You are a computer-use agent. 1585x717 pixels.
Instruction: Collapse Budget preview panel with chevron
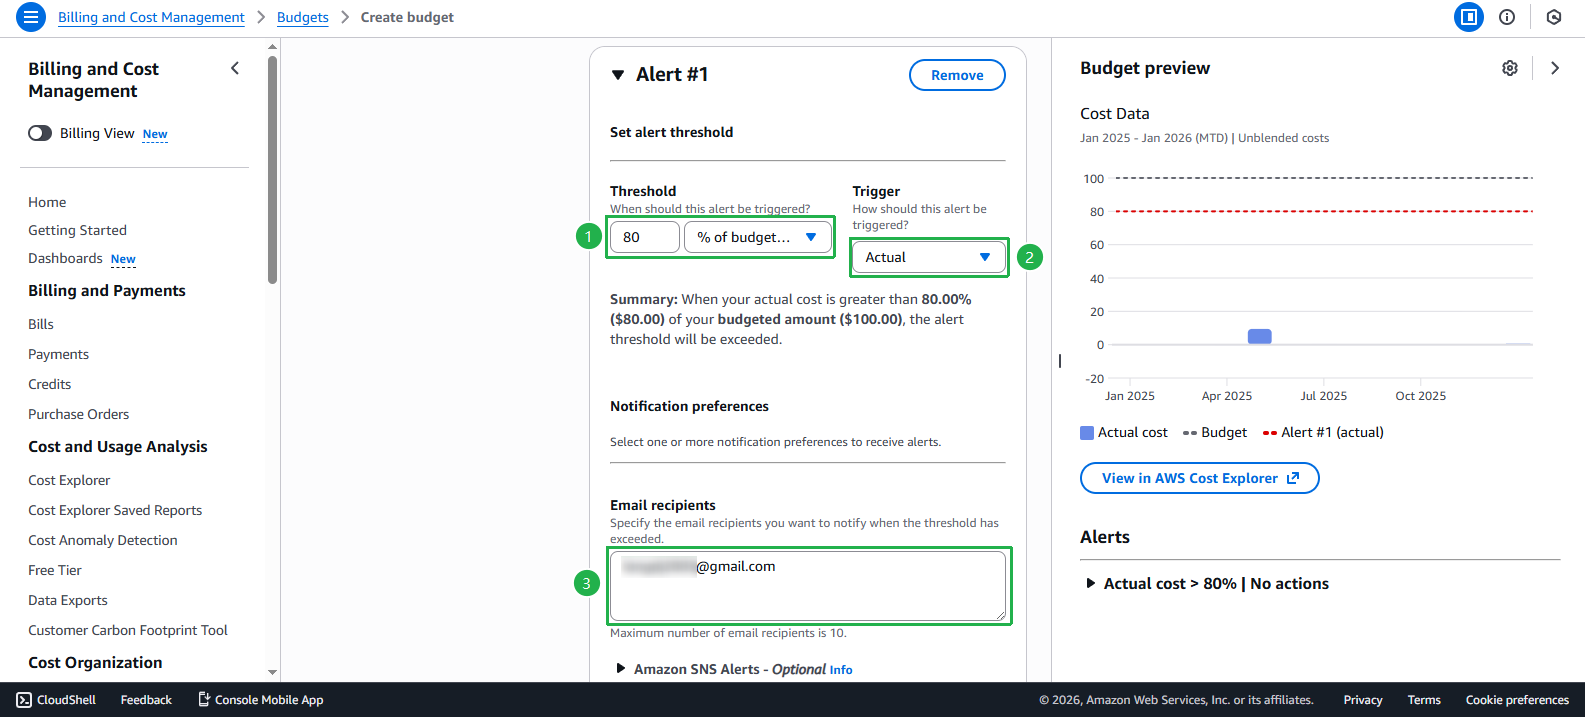click(1555, 68)
